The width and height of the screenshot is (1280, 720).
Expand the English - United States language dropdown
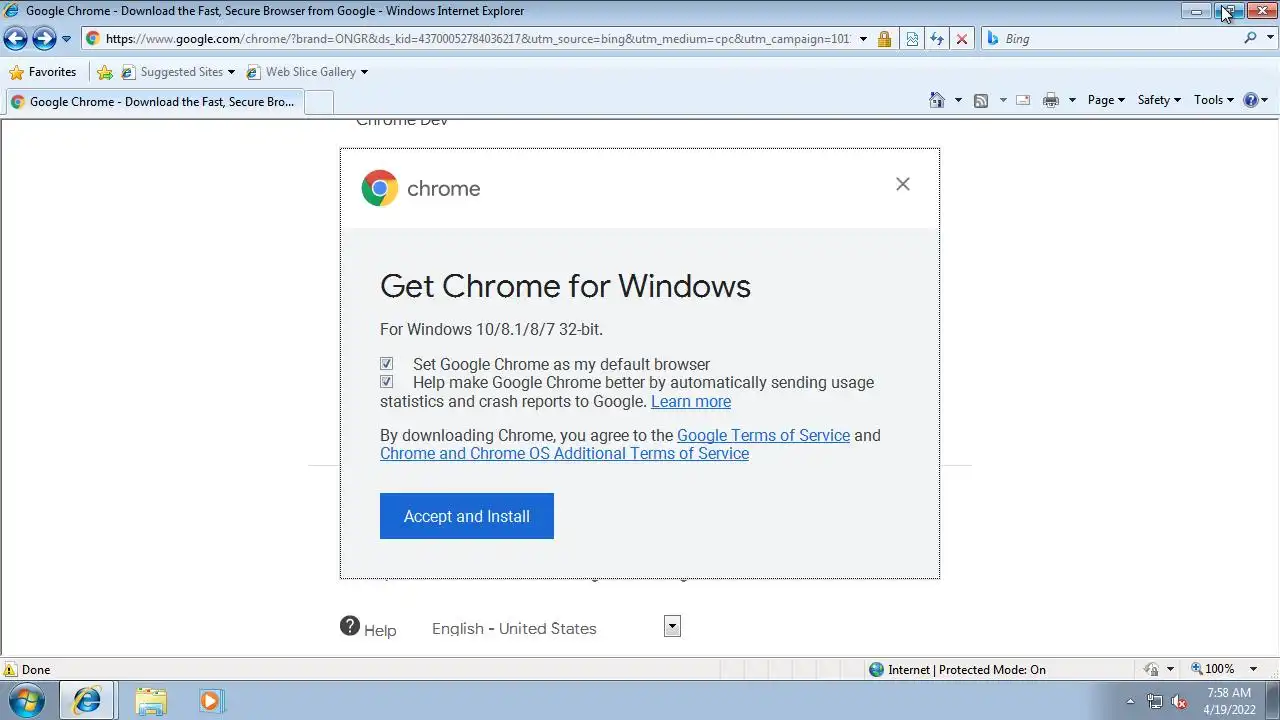(x=672, y=626)
